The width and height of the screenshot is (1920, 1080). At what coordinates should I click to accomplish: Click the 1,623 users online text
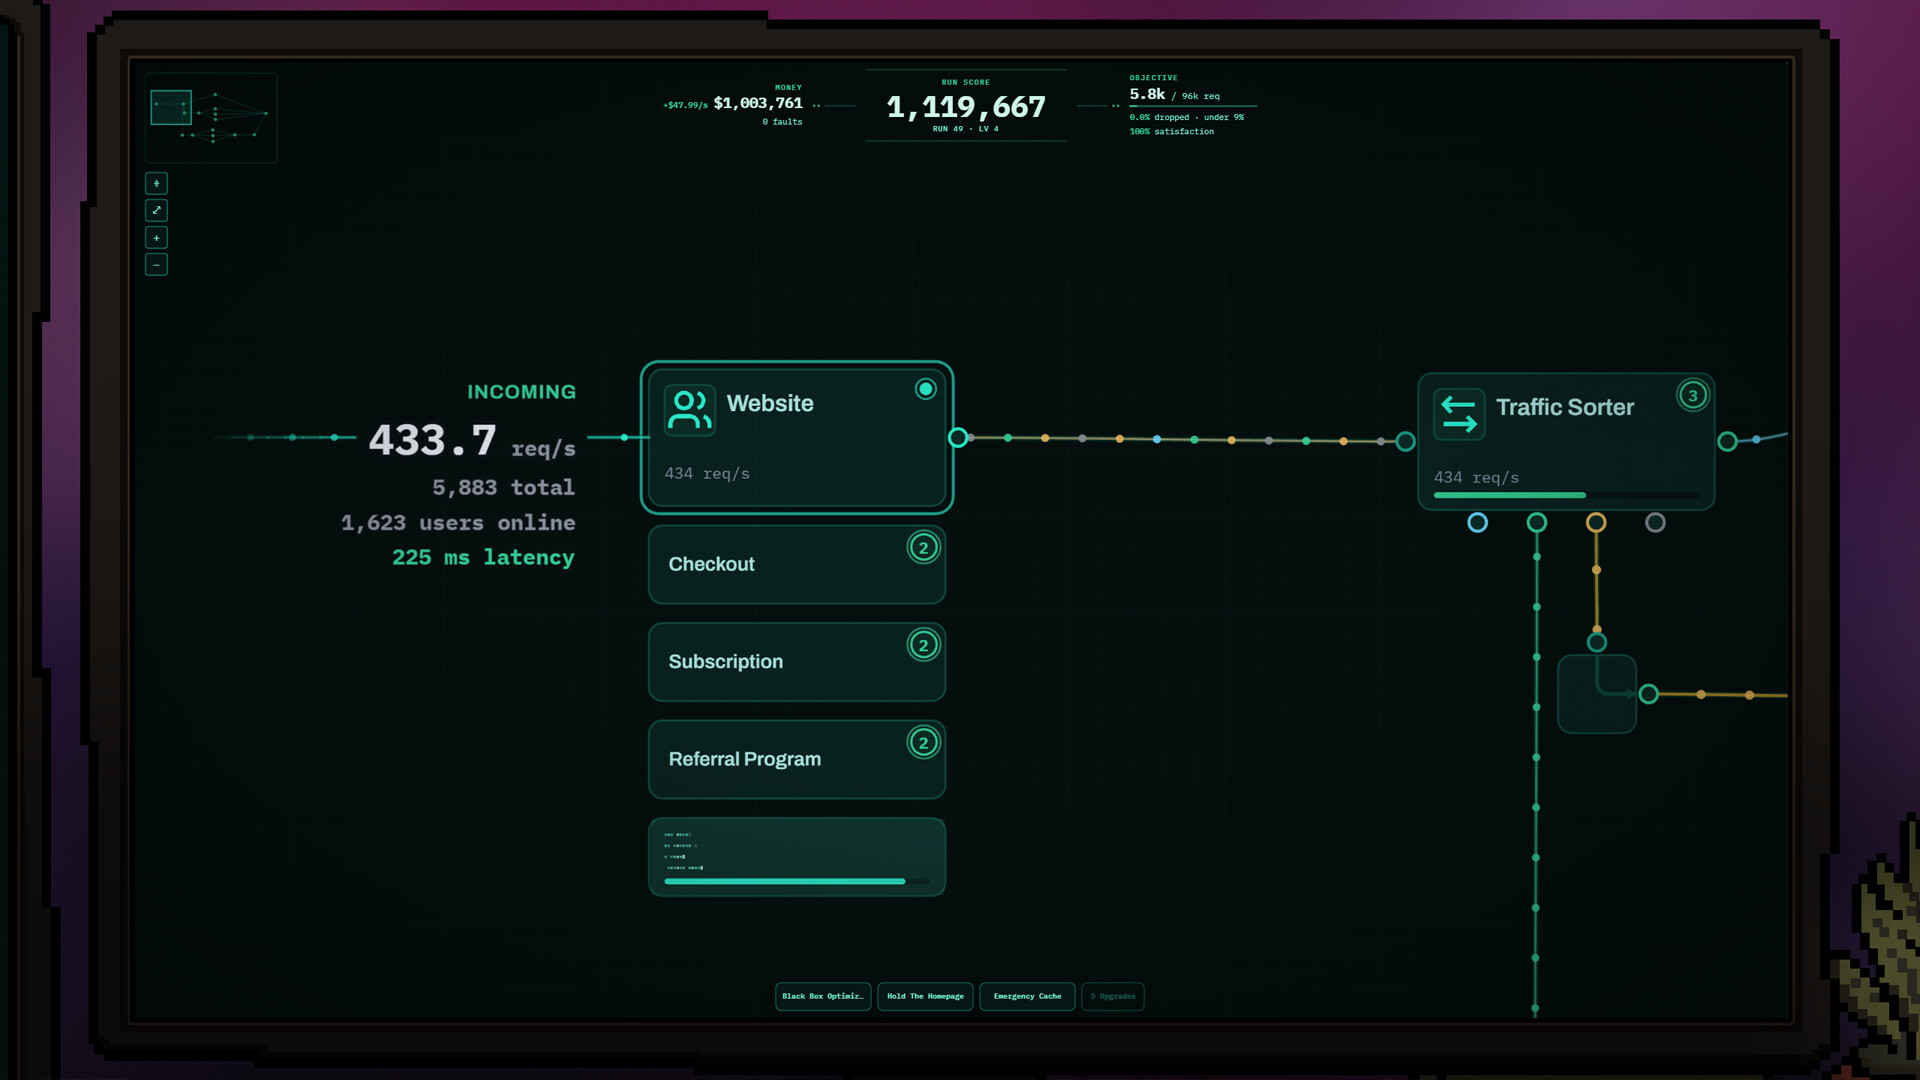[458, 522]
